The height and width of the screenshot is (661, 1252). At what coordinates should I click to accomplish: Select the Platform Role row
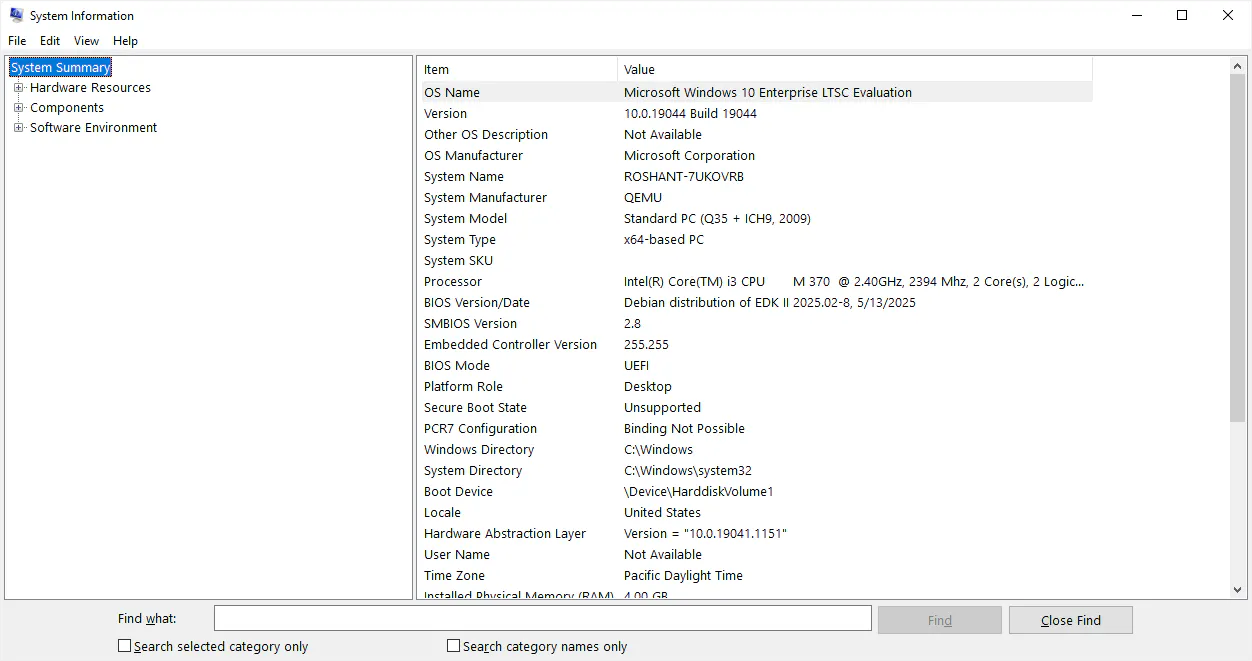point(755,386)
